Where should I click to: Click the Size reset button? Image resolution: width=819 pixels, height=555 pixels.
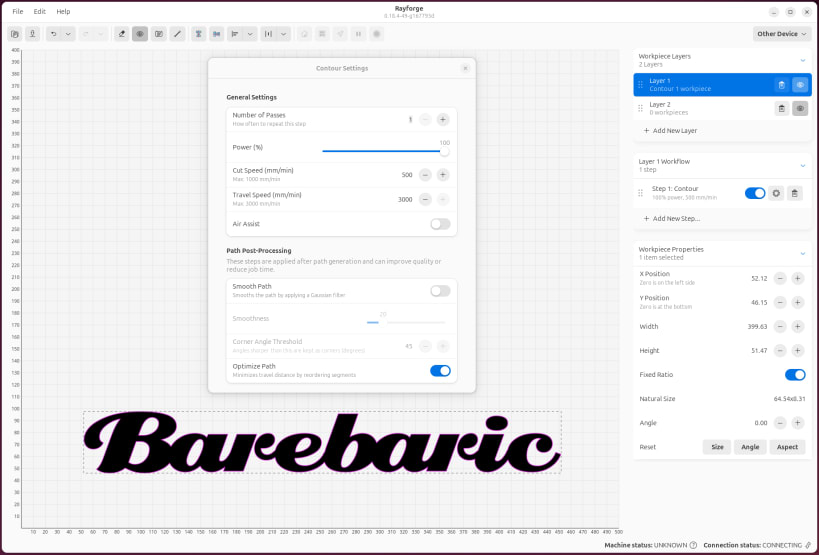(x=717, y=447)
